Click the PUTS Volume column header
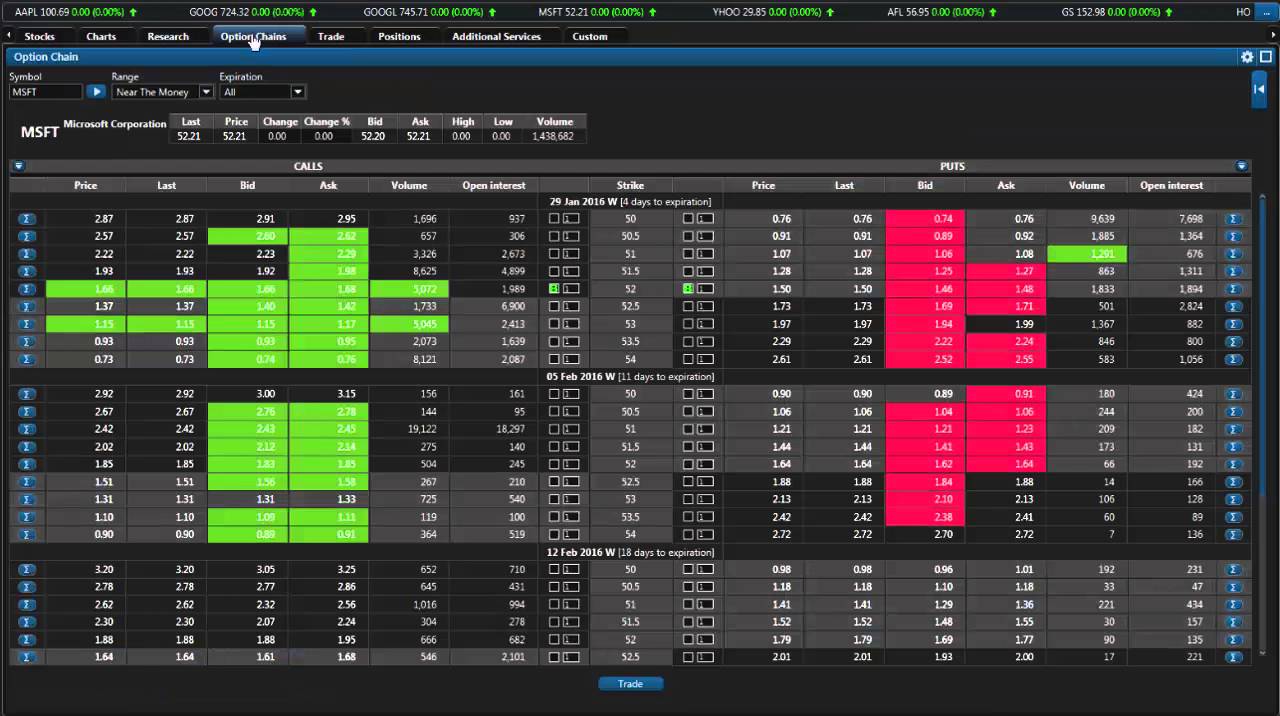The height and width of the screenshot is (716, 1280). click(1087, 185)
